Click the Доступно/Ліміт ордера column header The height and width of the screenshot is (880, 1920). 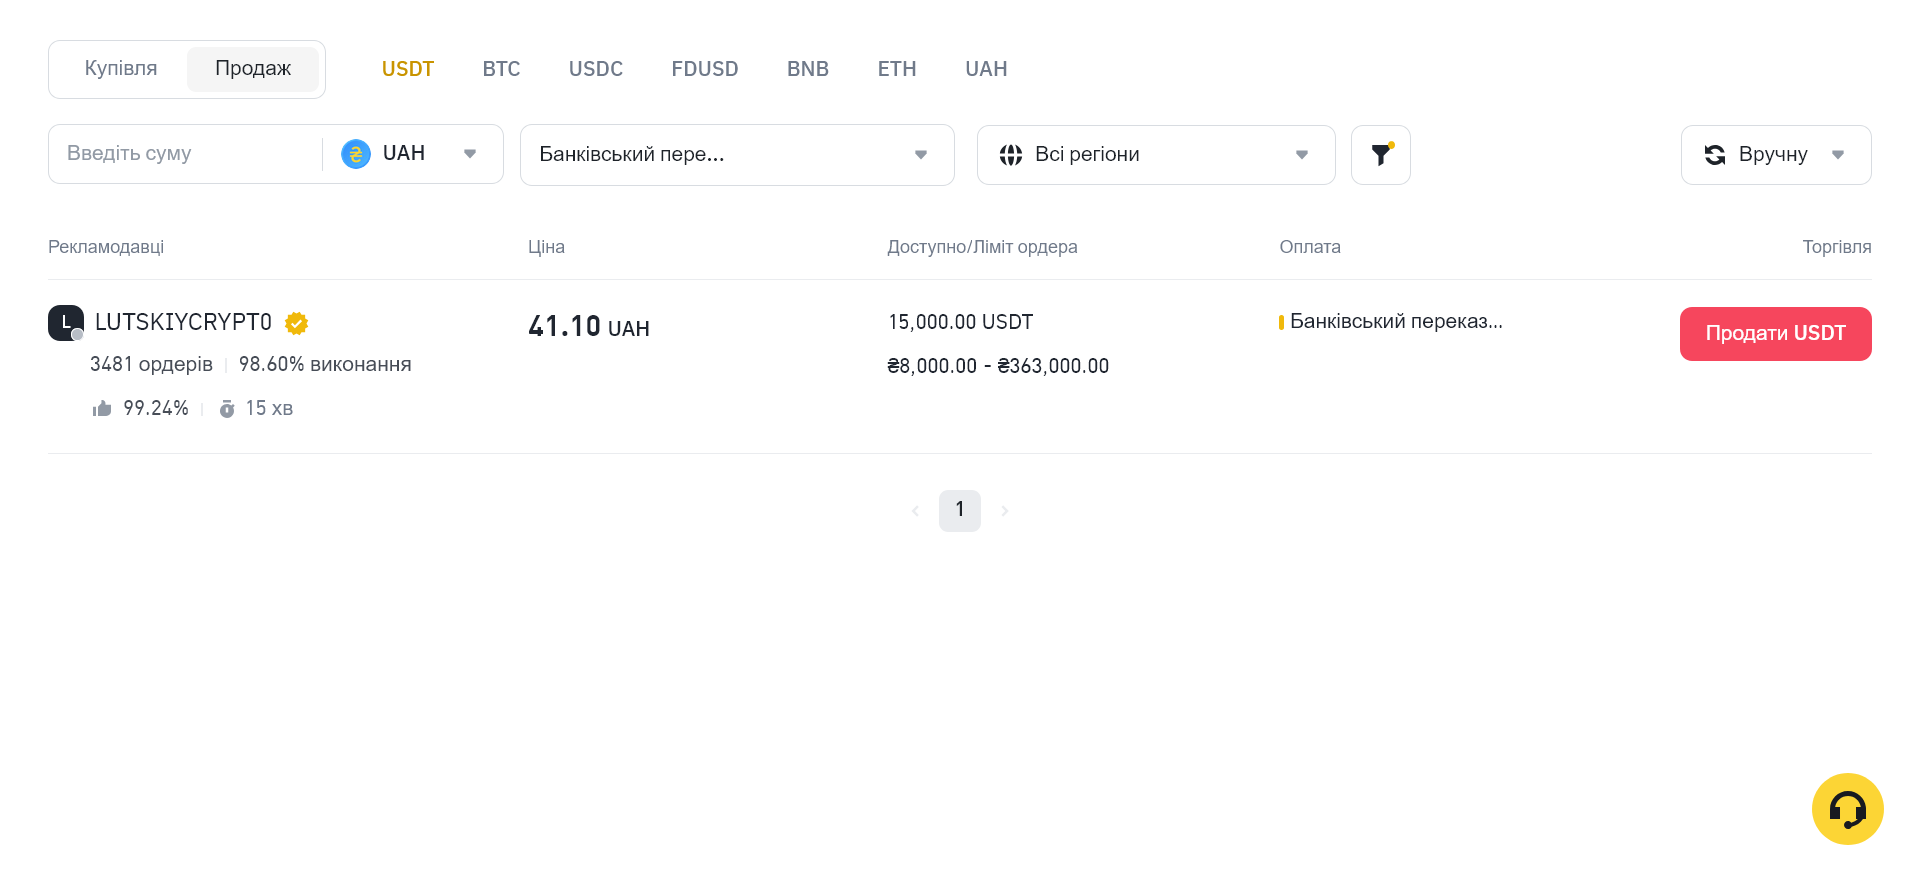point(982,247)
